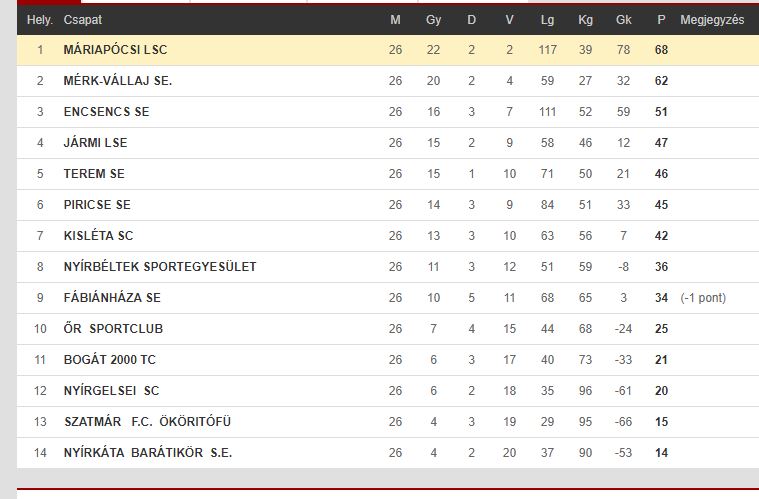Open the MÁRIAPÓCSI LSC team link
This screenshot has height=499, width=759.
[115, 50]
